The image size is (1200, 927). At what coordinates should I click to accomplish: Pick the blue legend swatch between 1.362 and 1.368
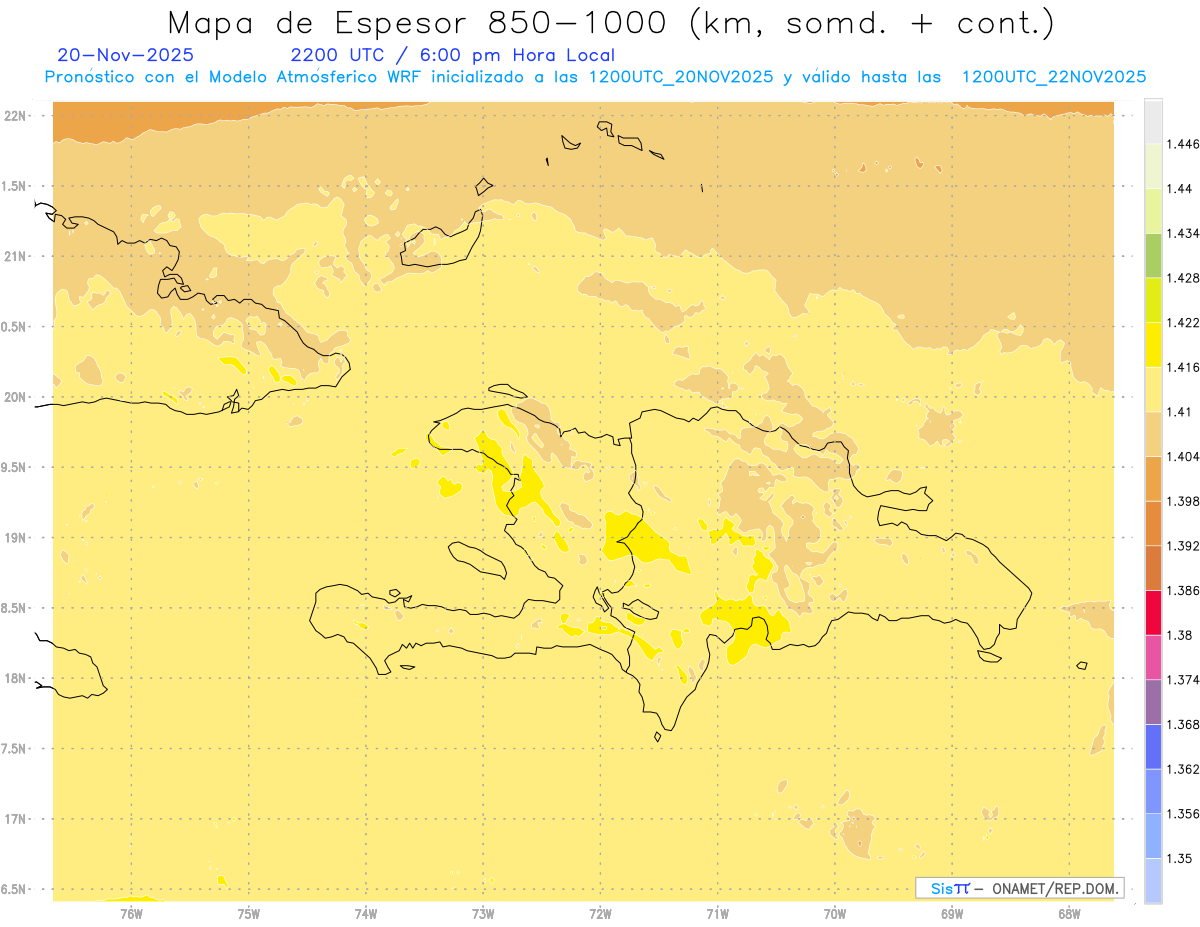point(1153,747)
